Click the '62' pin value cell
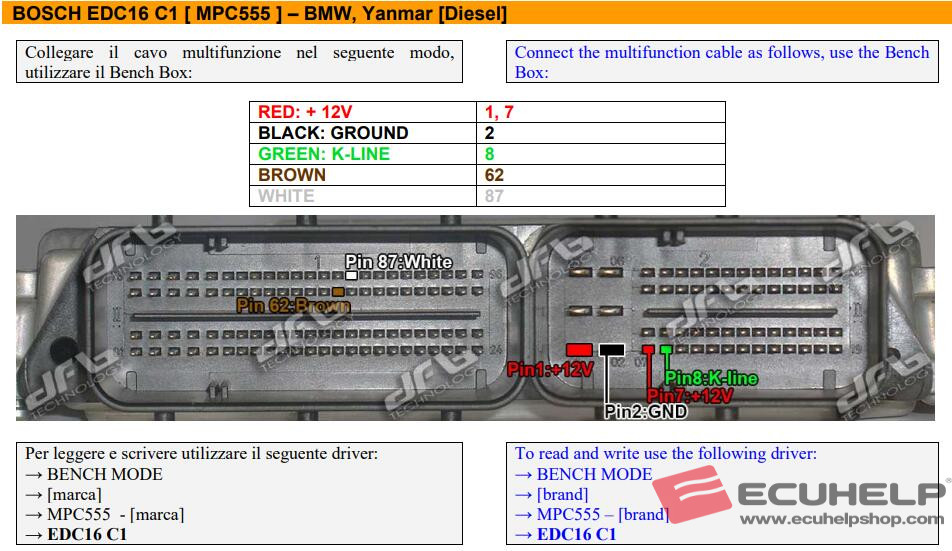This screenshot has height=551, width=952. point(600,175)
